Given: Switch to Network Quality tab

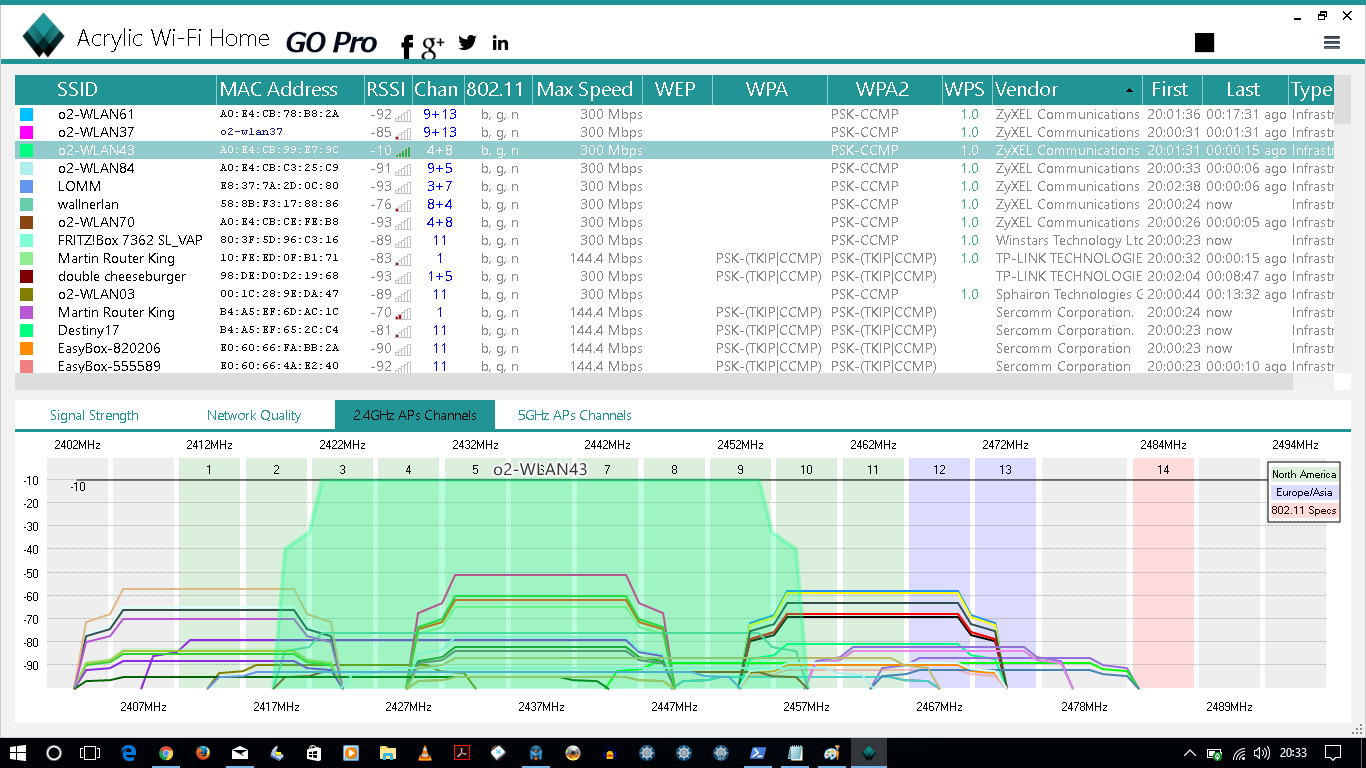Looking at the screenshot, I should (254, 415).
